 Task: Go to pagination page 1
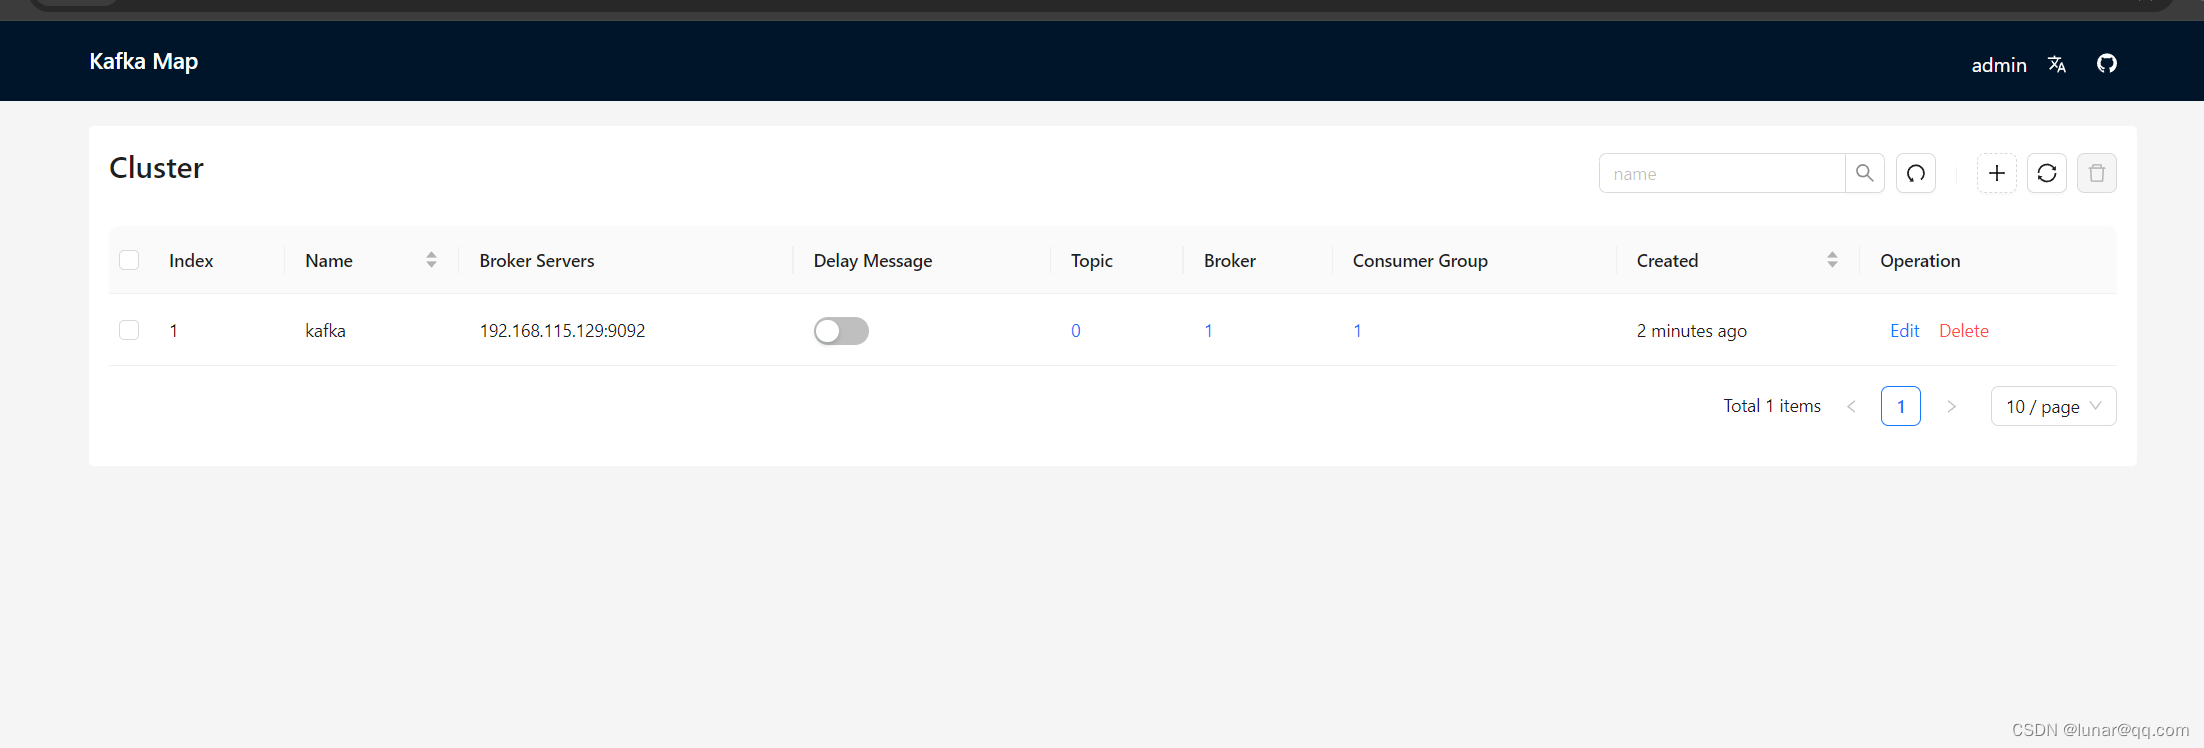1901,406
